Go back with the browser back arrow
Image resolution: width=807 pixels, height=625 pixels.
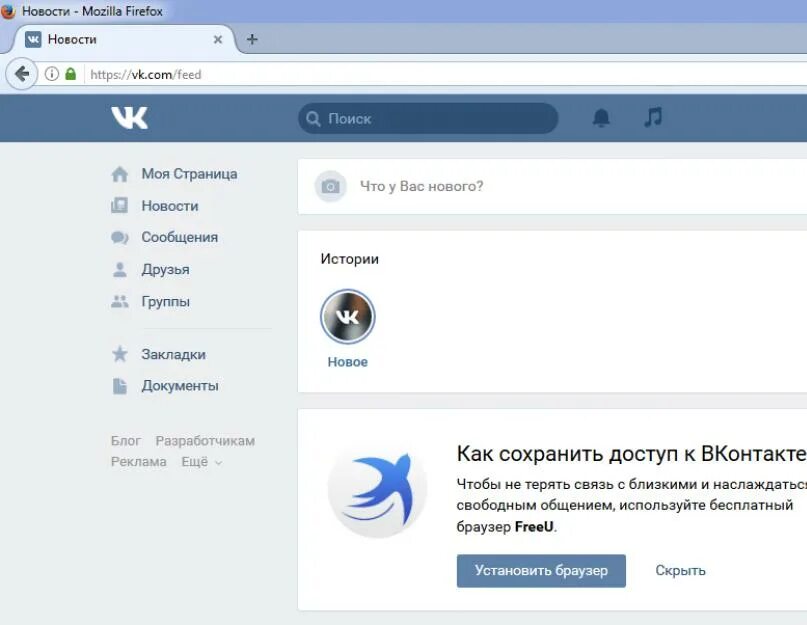(x=21, y=74)
